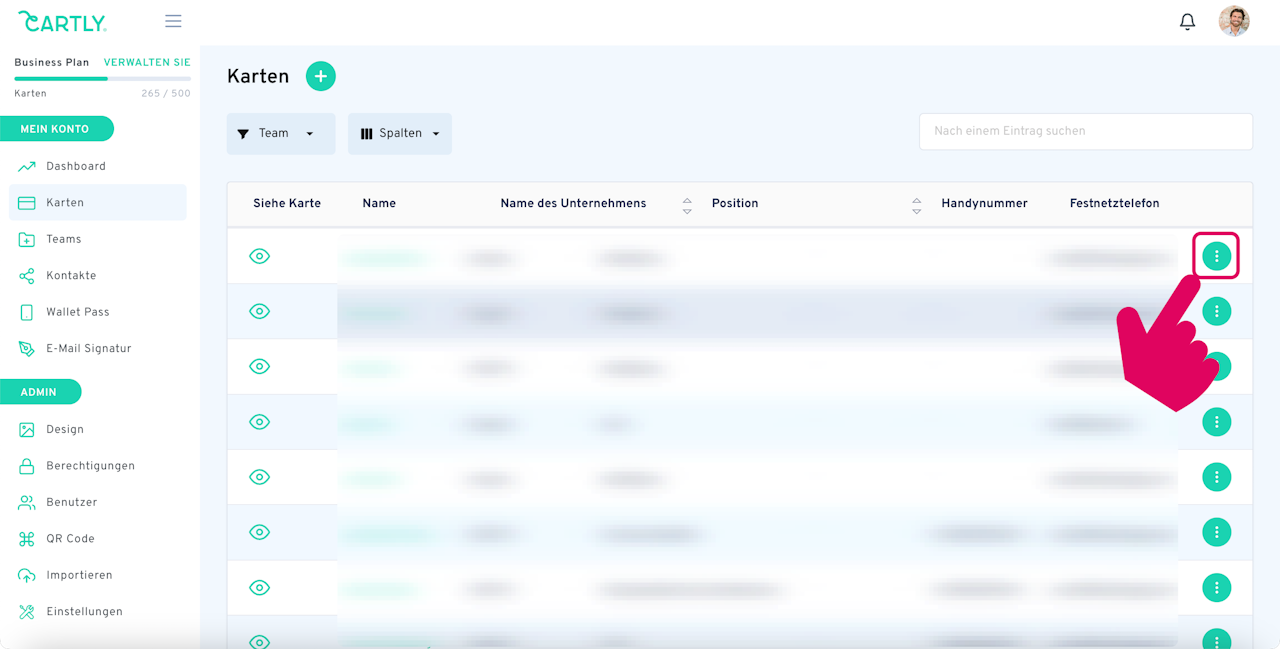Open the QR Code section icon
This screenshot has height=649, width=1280.
(x=27, y=539)
